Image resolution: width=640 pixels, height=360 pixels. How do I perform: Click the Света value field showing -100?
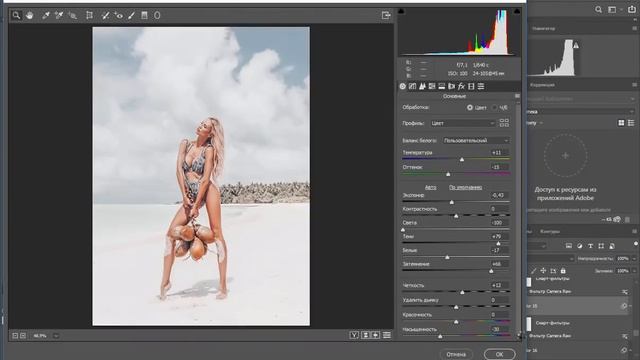[x=499, y=222]
